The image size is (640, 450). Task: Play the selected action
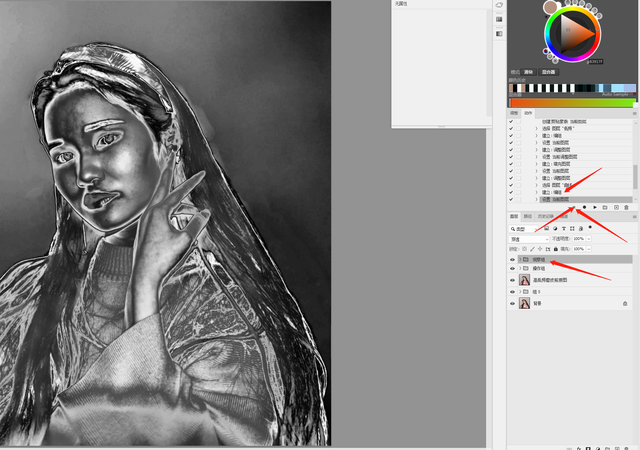[595, 207]
